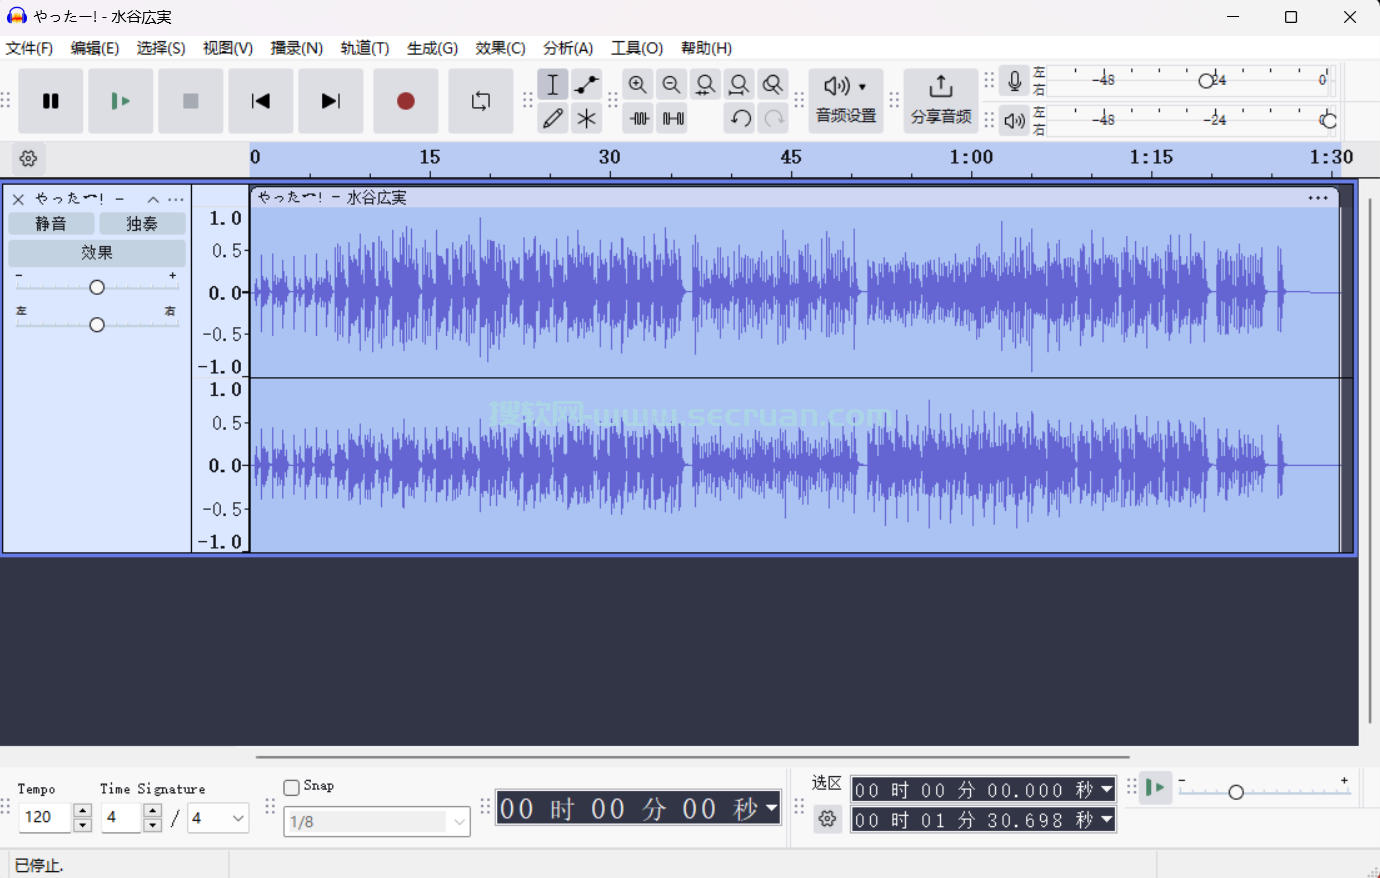This screenshot has width=1380, height=878.
Task: Click the Undo arrow icon
Action: (740, 119)
